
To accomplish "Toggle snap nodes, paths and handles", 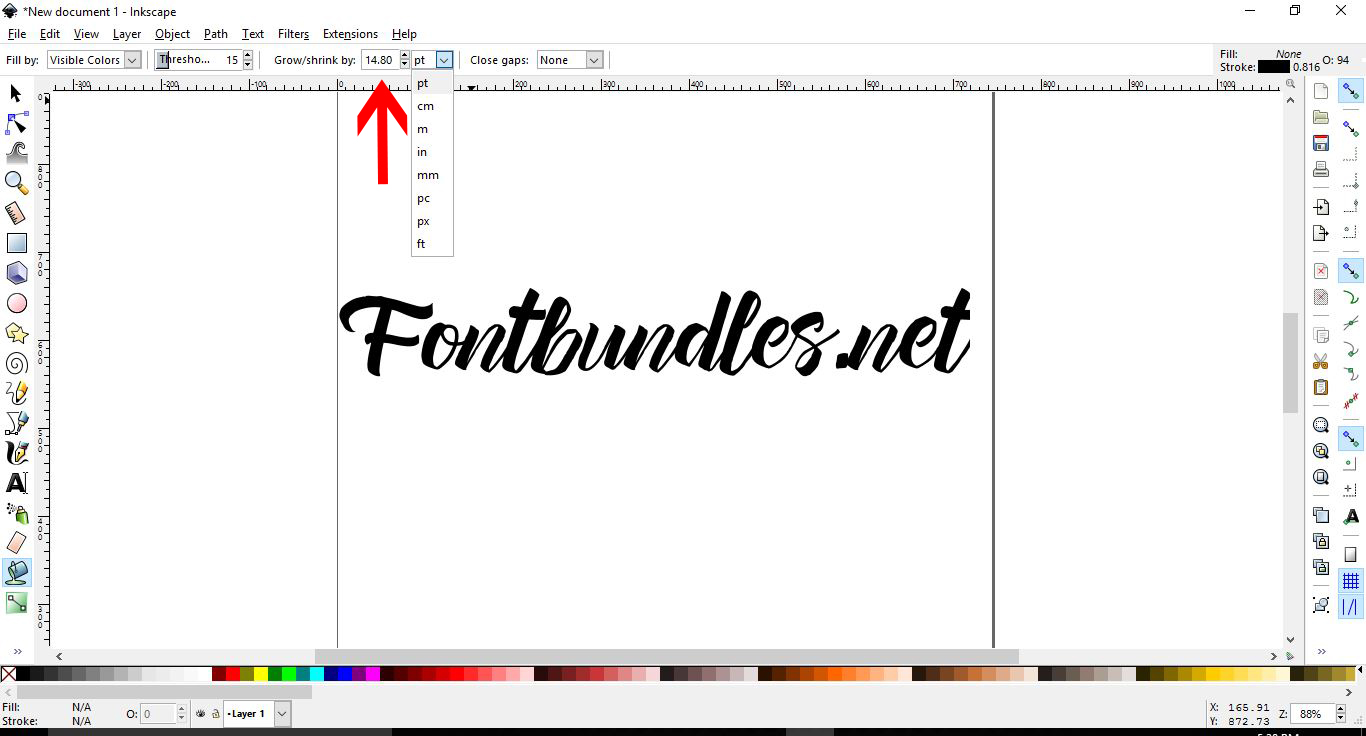I will point(1351,271).
